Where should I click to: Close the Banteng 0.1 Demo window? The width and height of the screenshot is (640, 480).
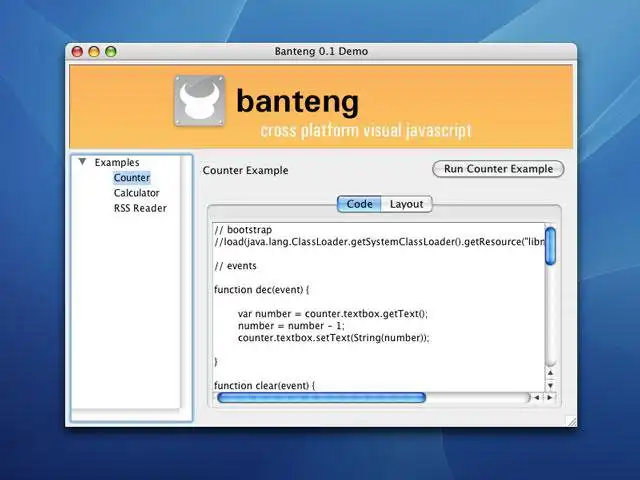(x=77, y=51)
